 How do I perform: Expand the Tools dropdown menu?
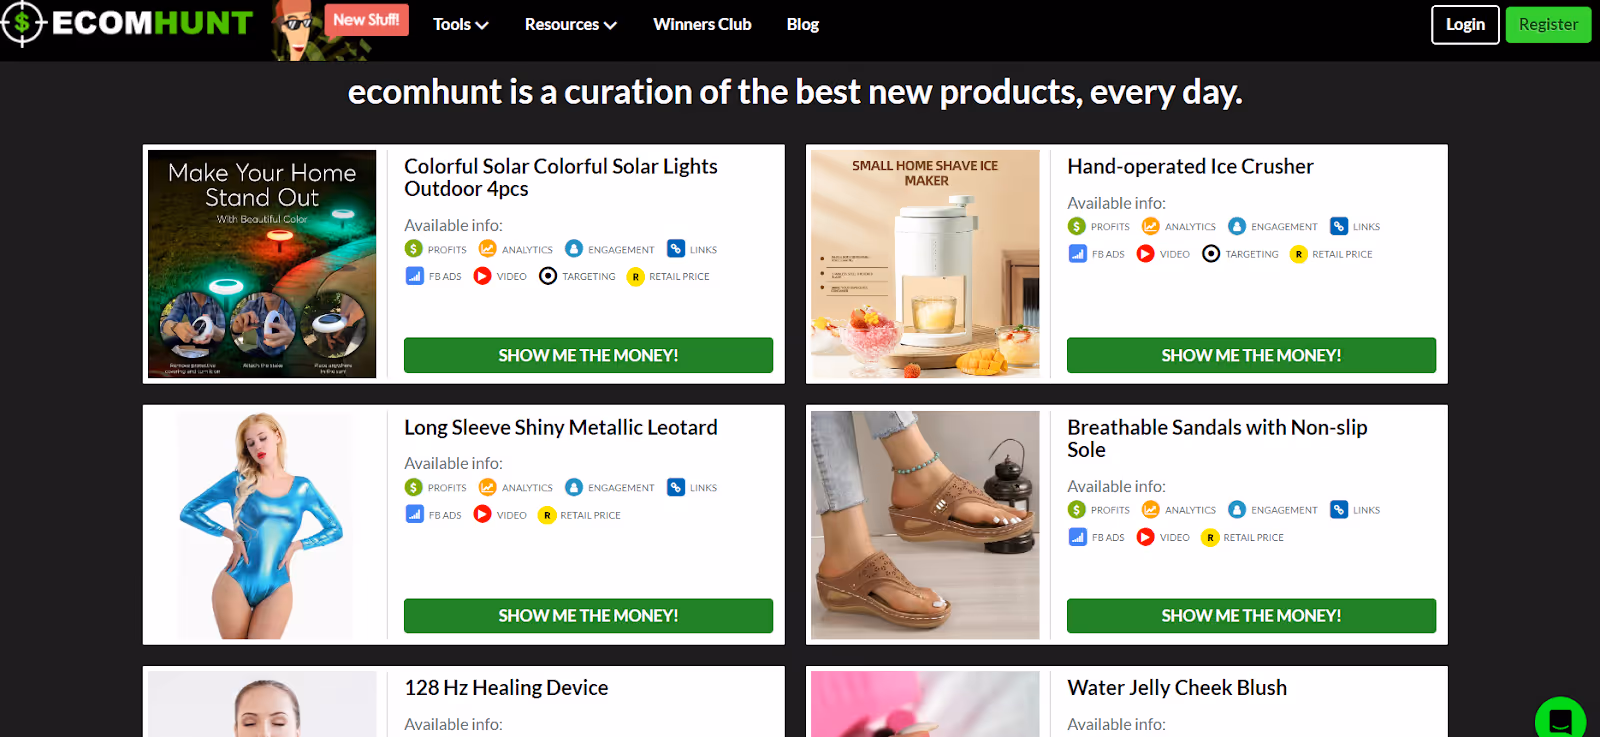click(460, 24)
